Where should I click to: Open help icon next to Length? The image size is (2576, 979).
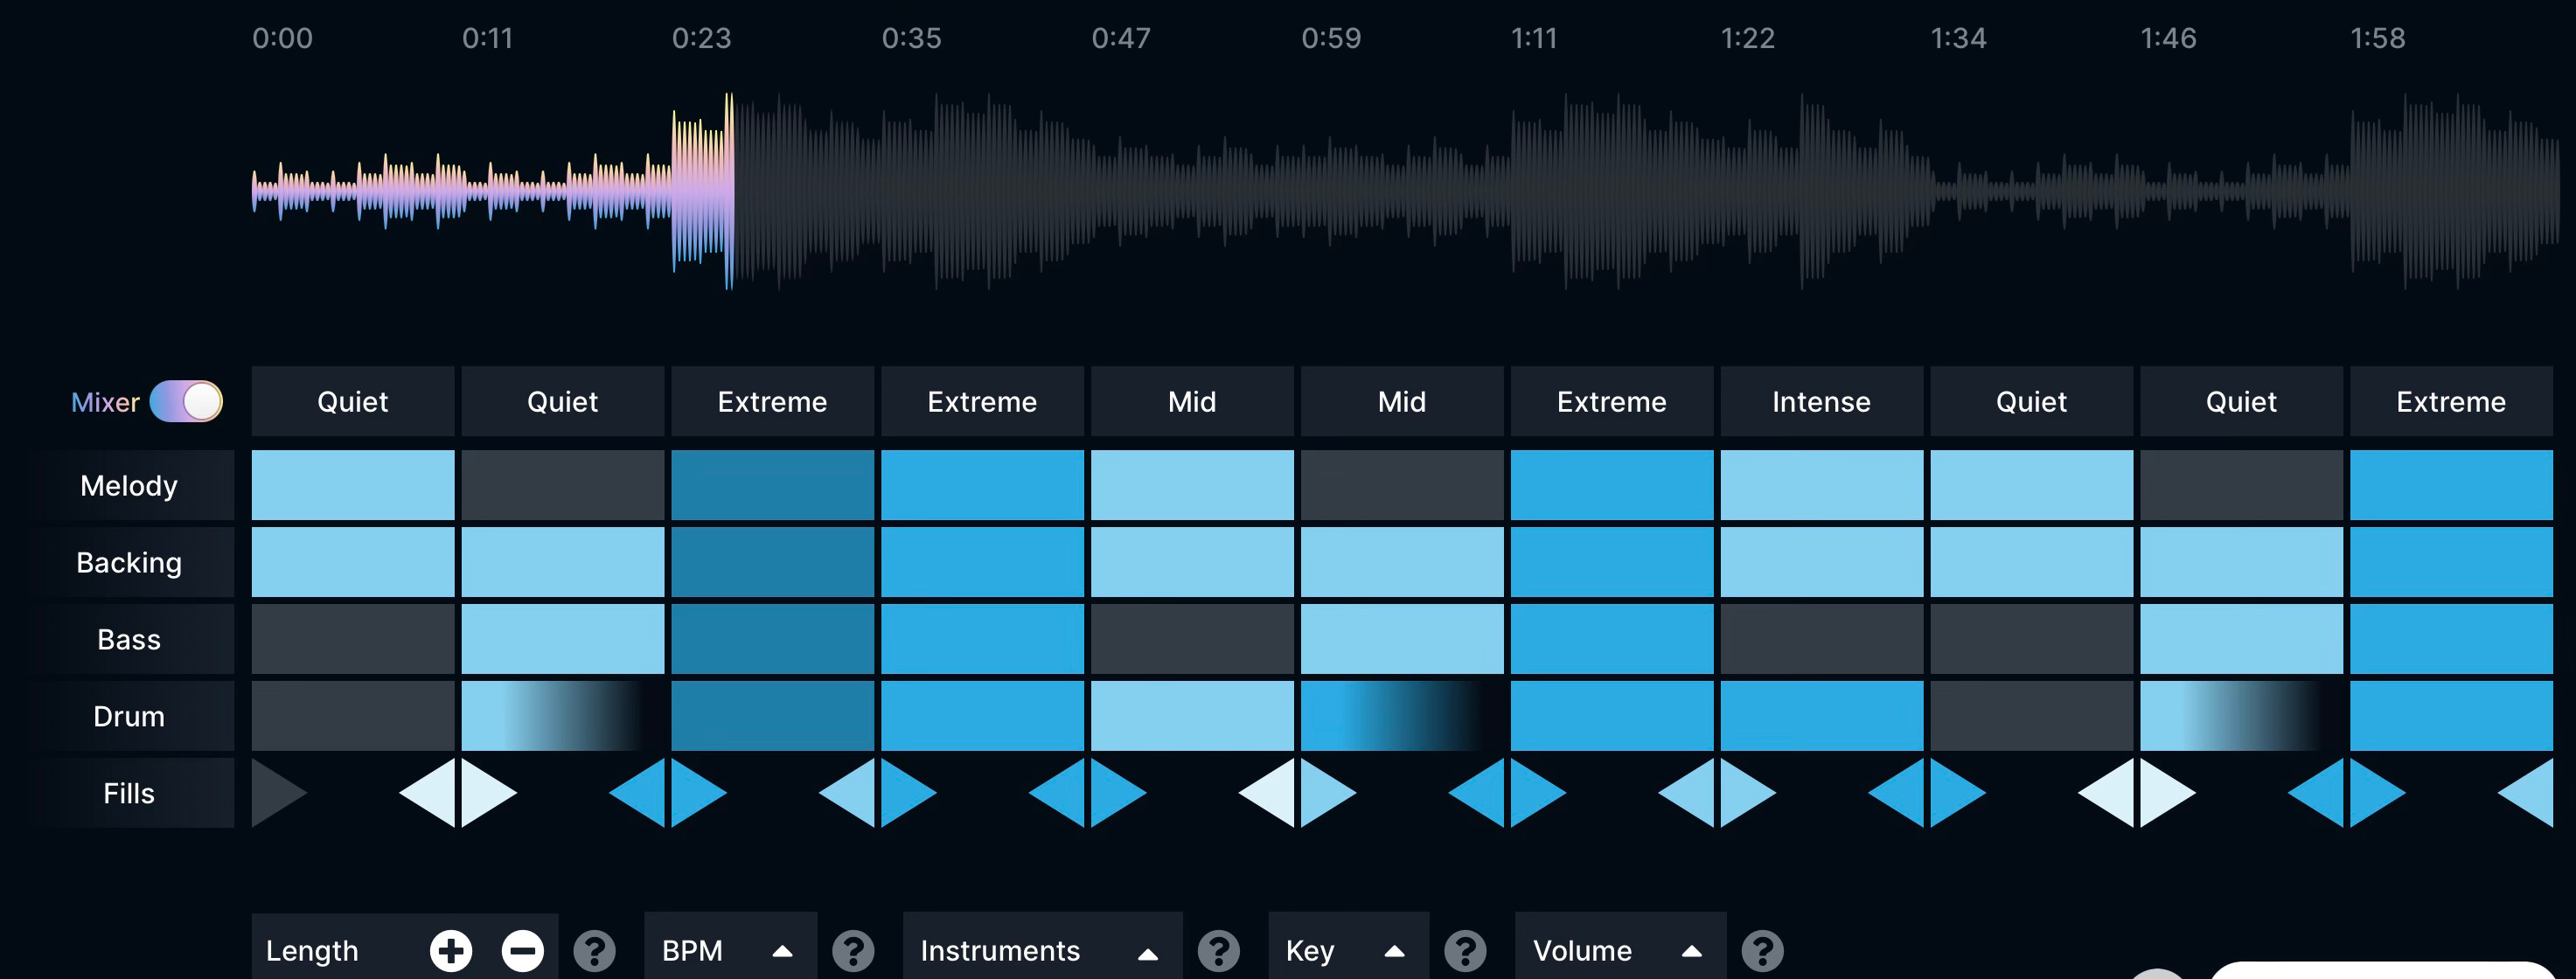point(594,950)
